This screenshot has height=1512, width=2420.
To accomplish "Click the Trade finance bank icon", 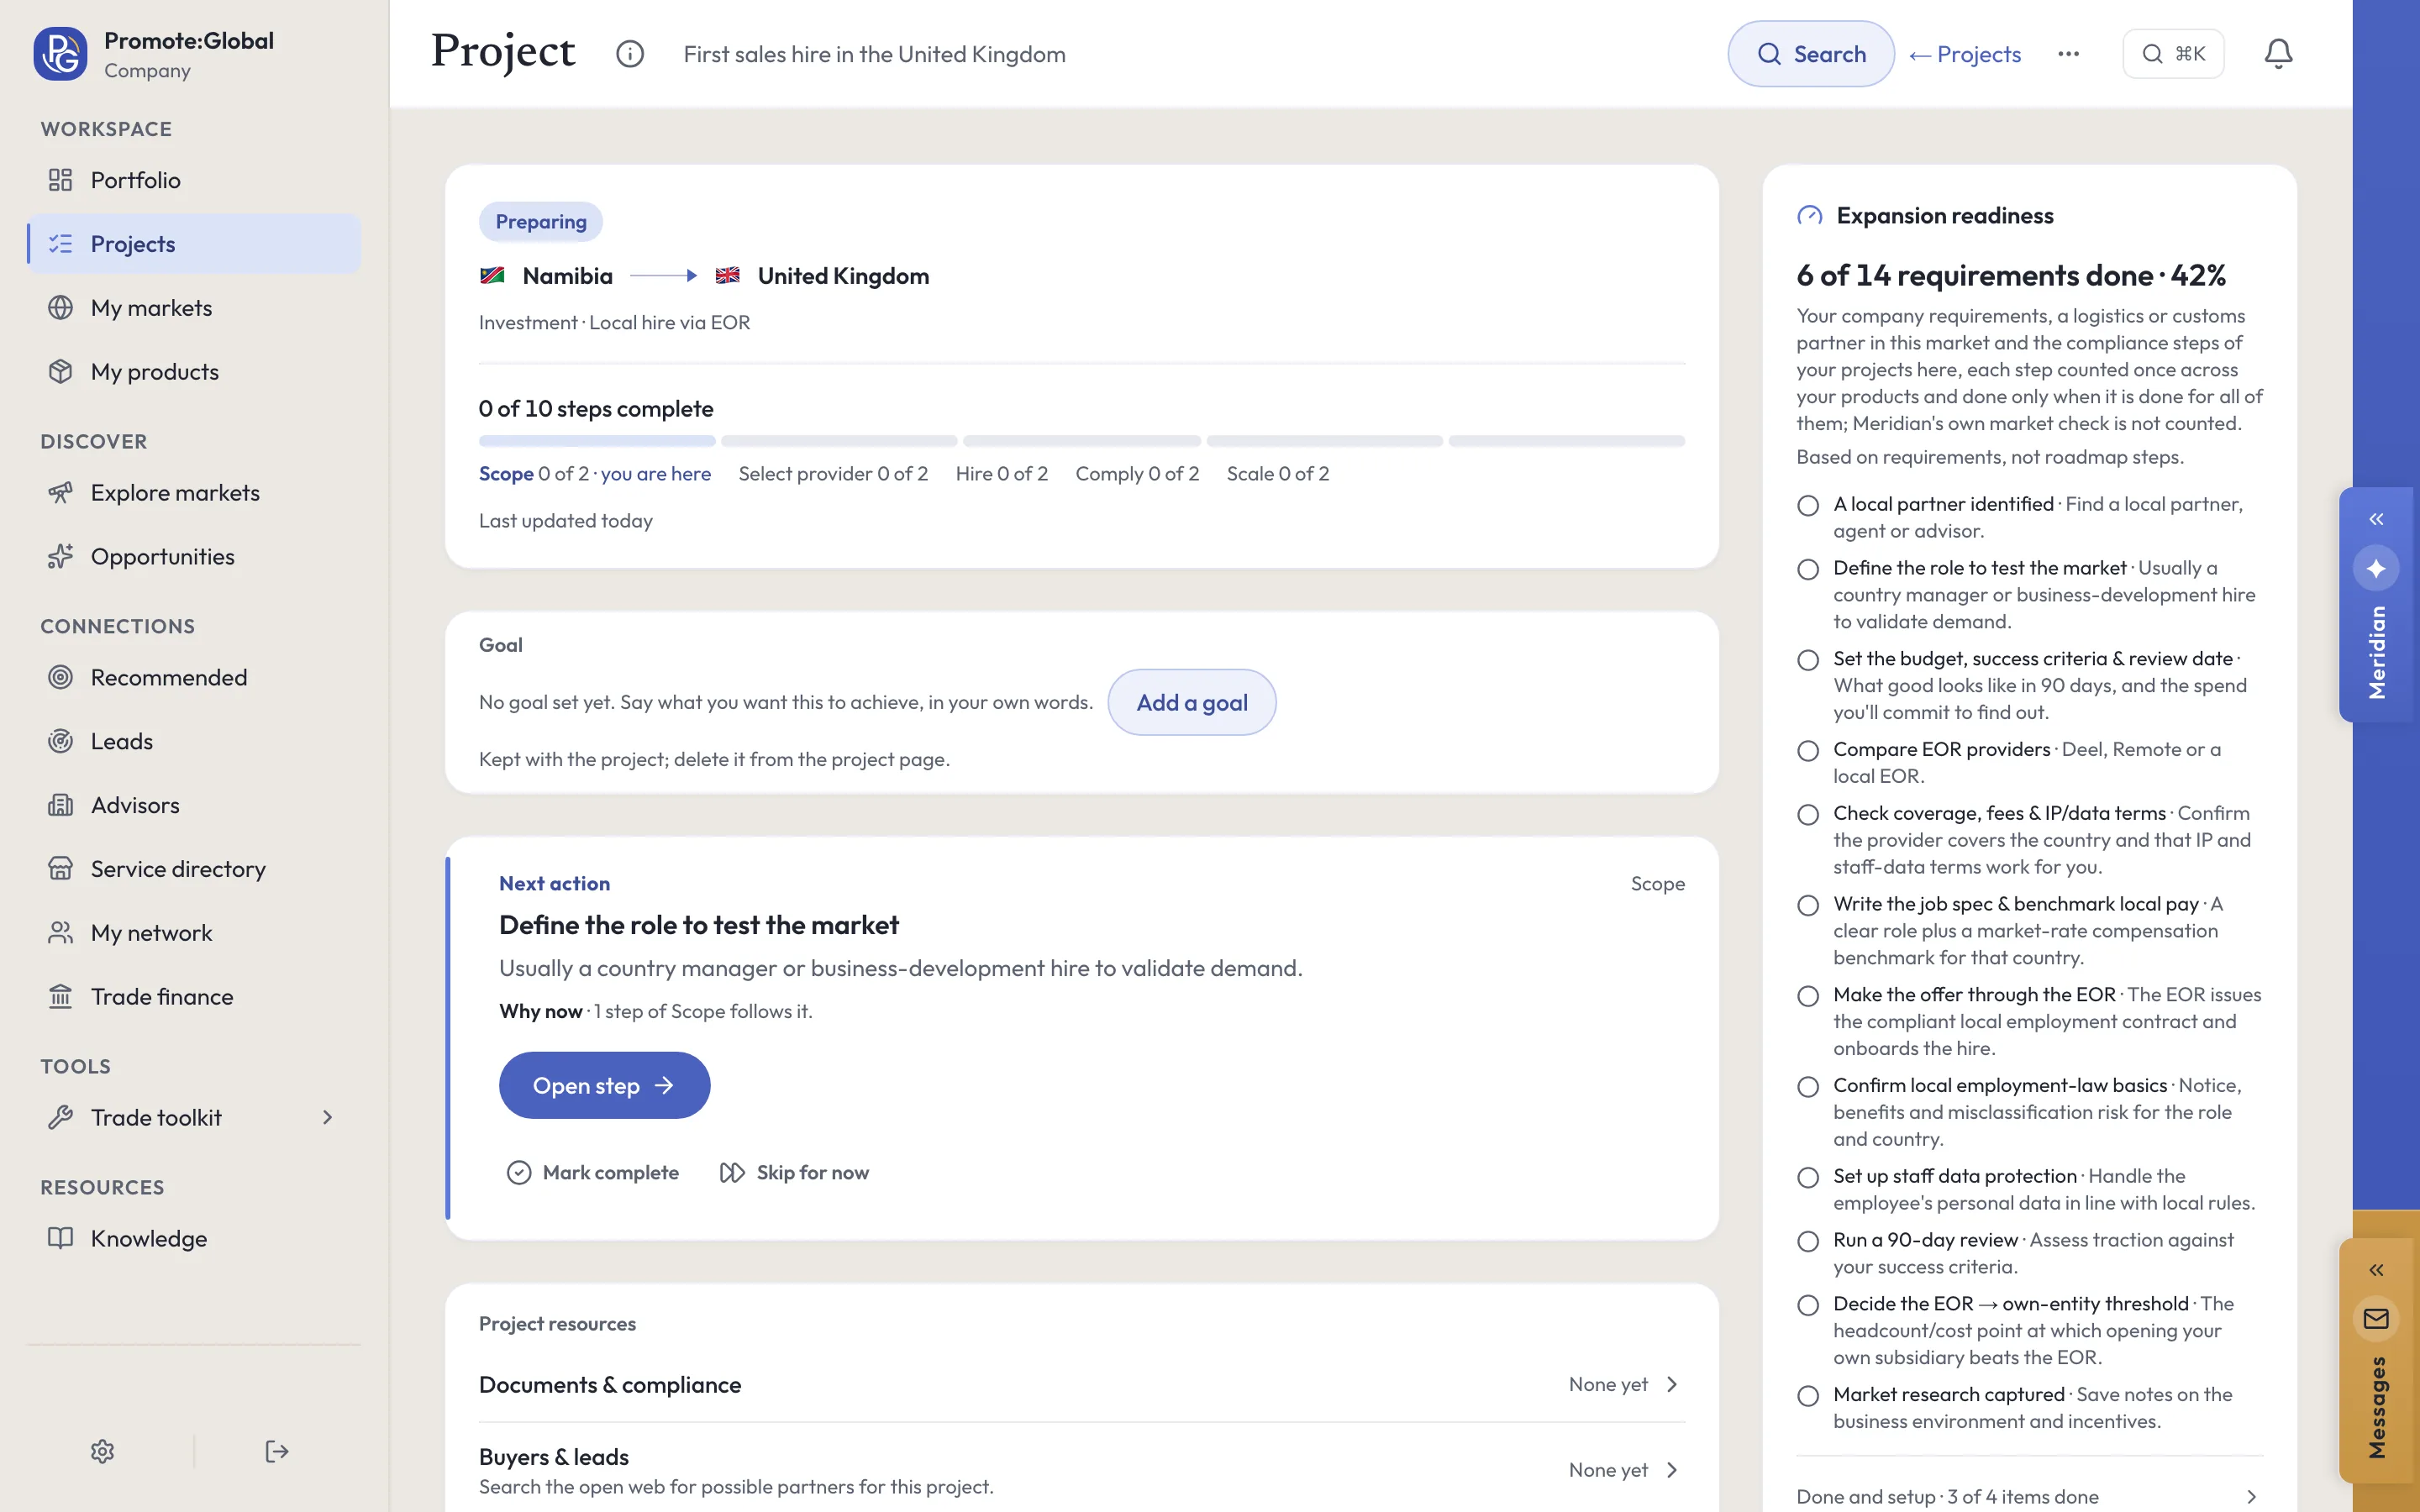I will click(x=60, y=997).
